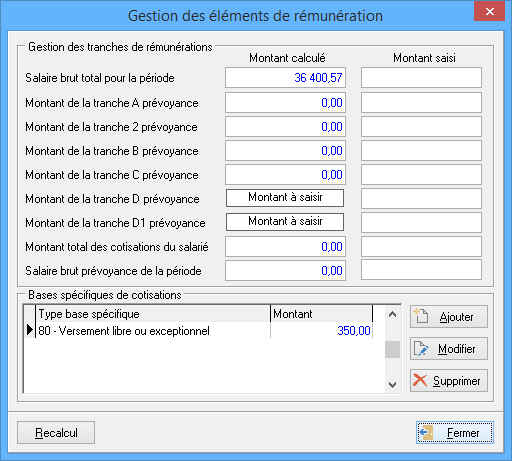Click the Montant saisi field for total cotisations du salarié
512x461 pixels.
421,247
